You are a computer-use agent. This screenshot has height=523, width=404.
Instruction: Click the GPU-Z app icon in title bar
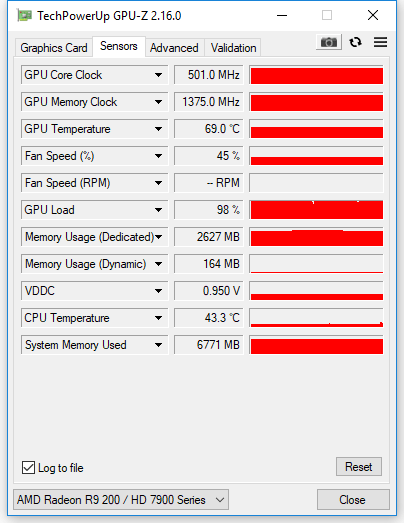(25, 16)
